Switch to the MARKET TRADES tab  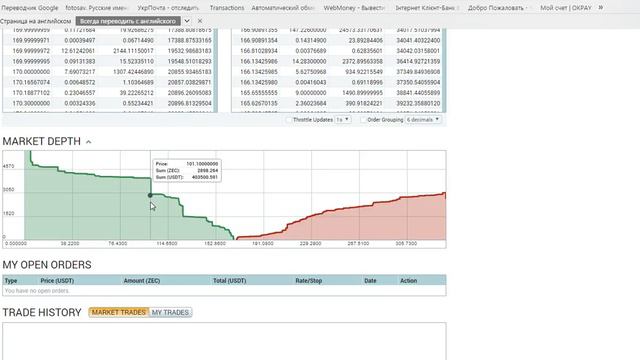pos(119,312)
